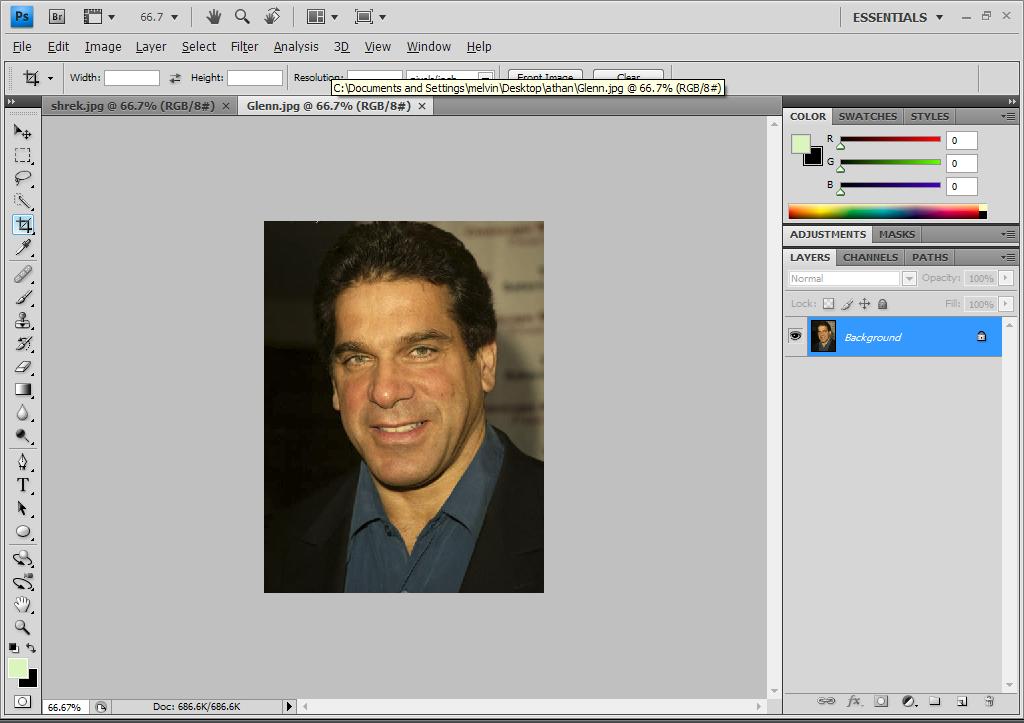Select the Pen tool
This screenshot has width=1024, height=723.
point(23,462)
